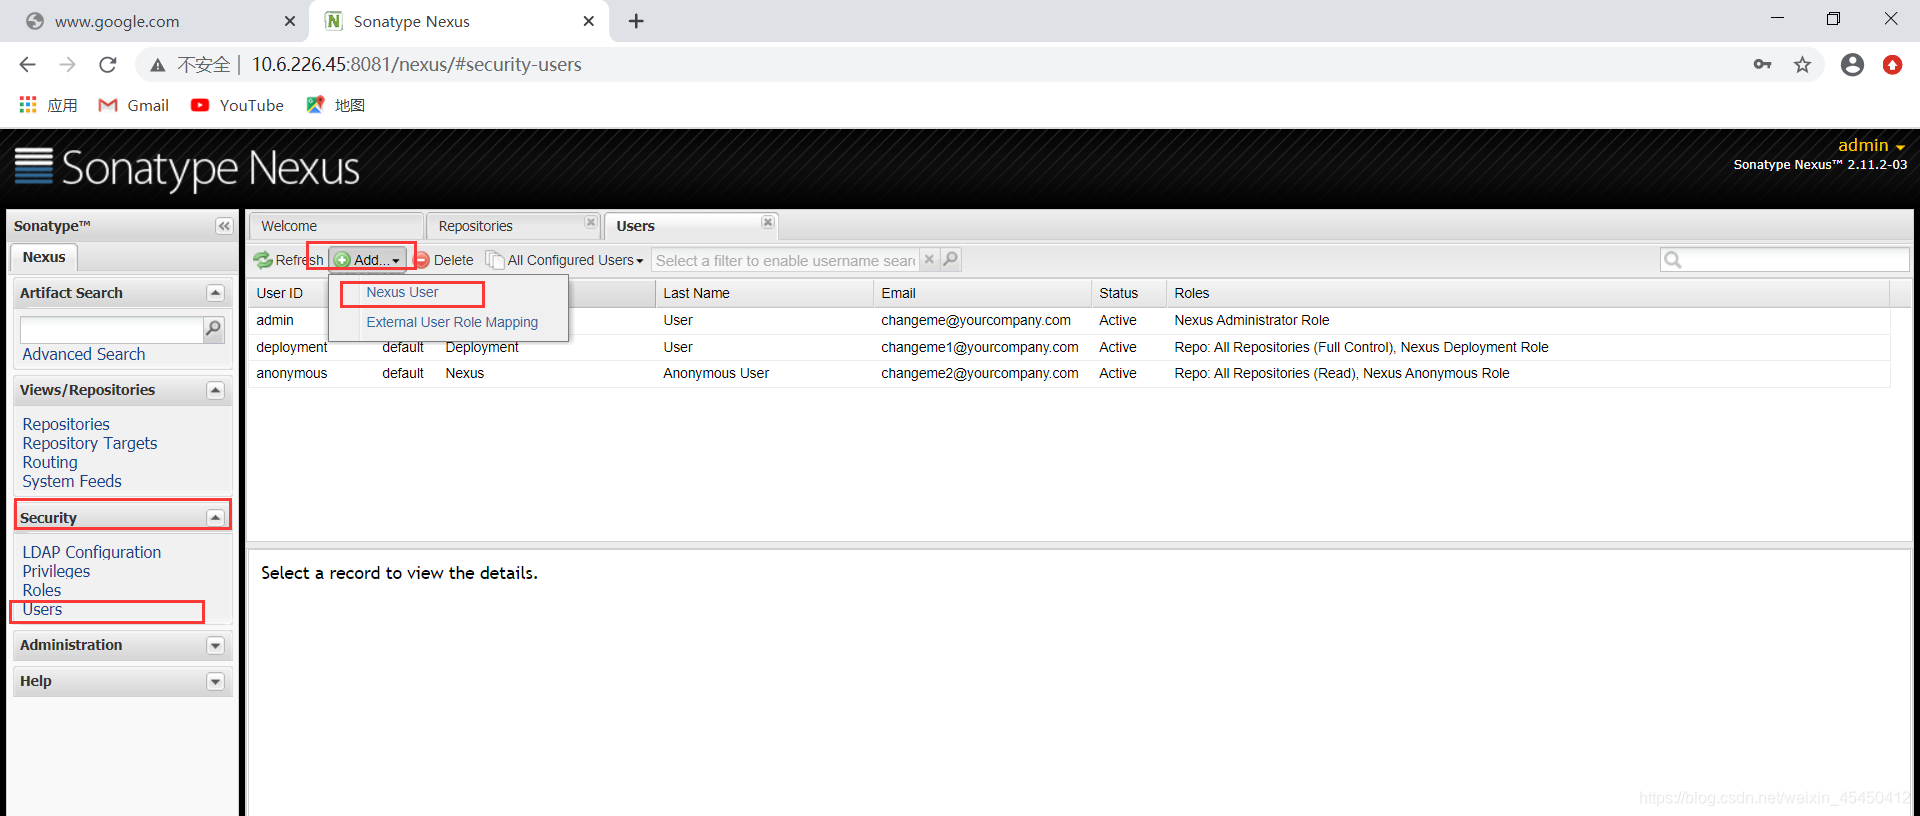1920x816 pixels.
Task: Open the YouTube bookmark
Action: (238, 105)
